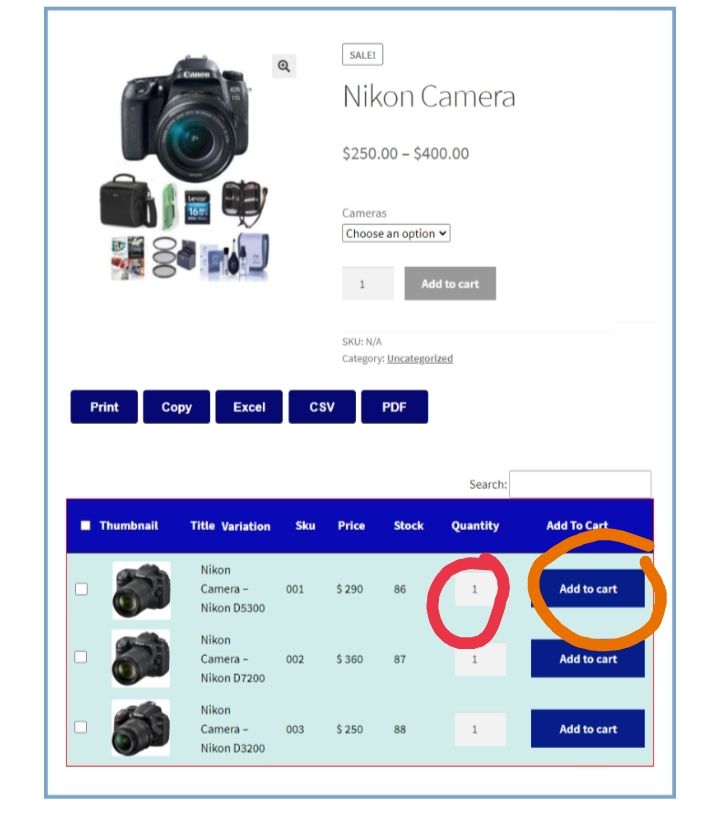Click the stock value 88

click(x=400, y=729)
